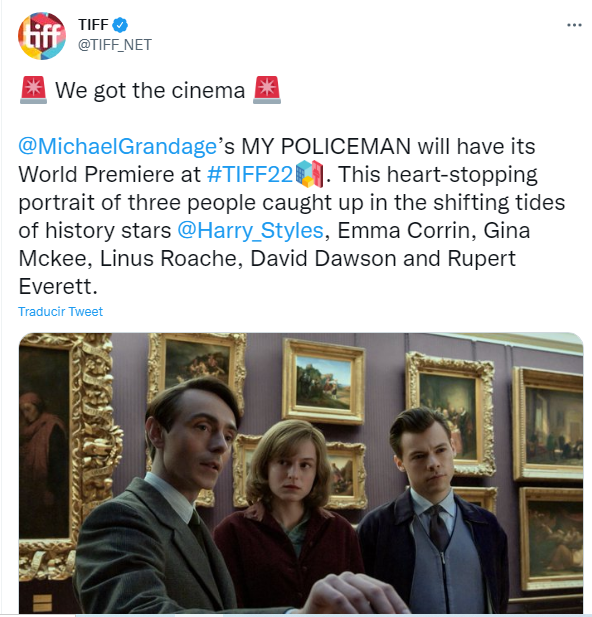The image size is (592, 617).
Task: Open the #TIFF22 hashtag
Action: click(x=250, y=174)
